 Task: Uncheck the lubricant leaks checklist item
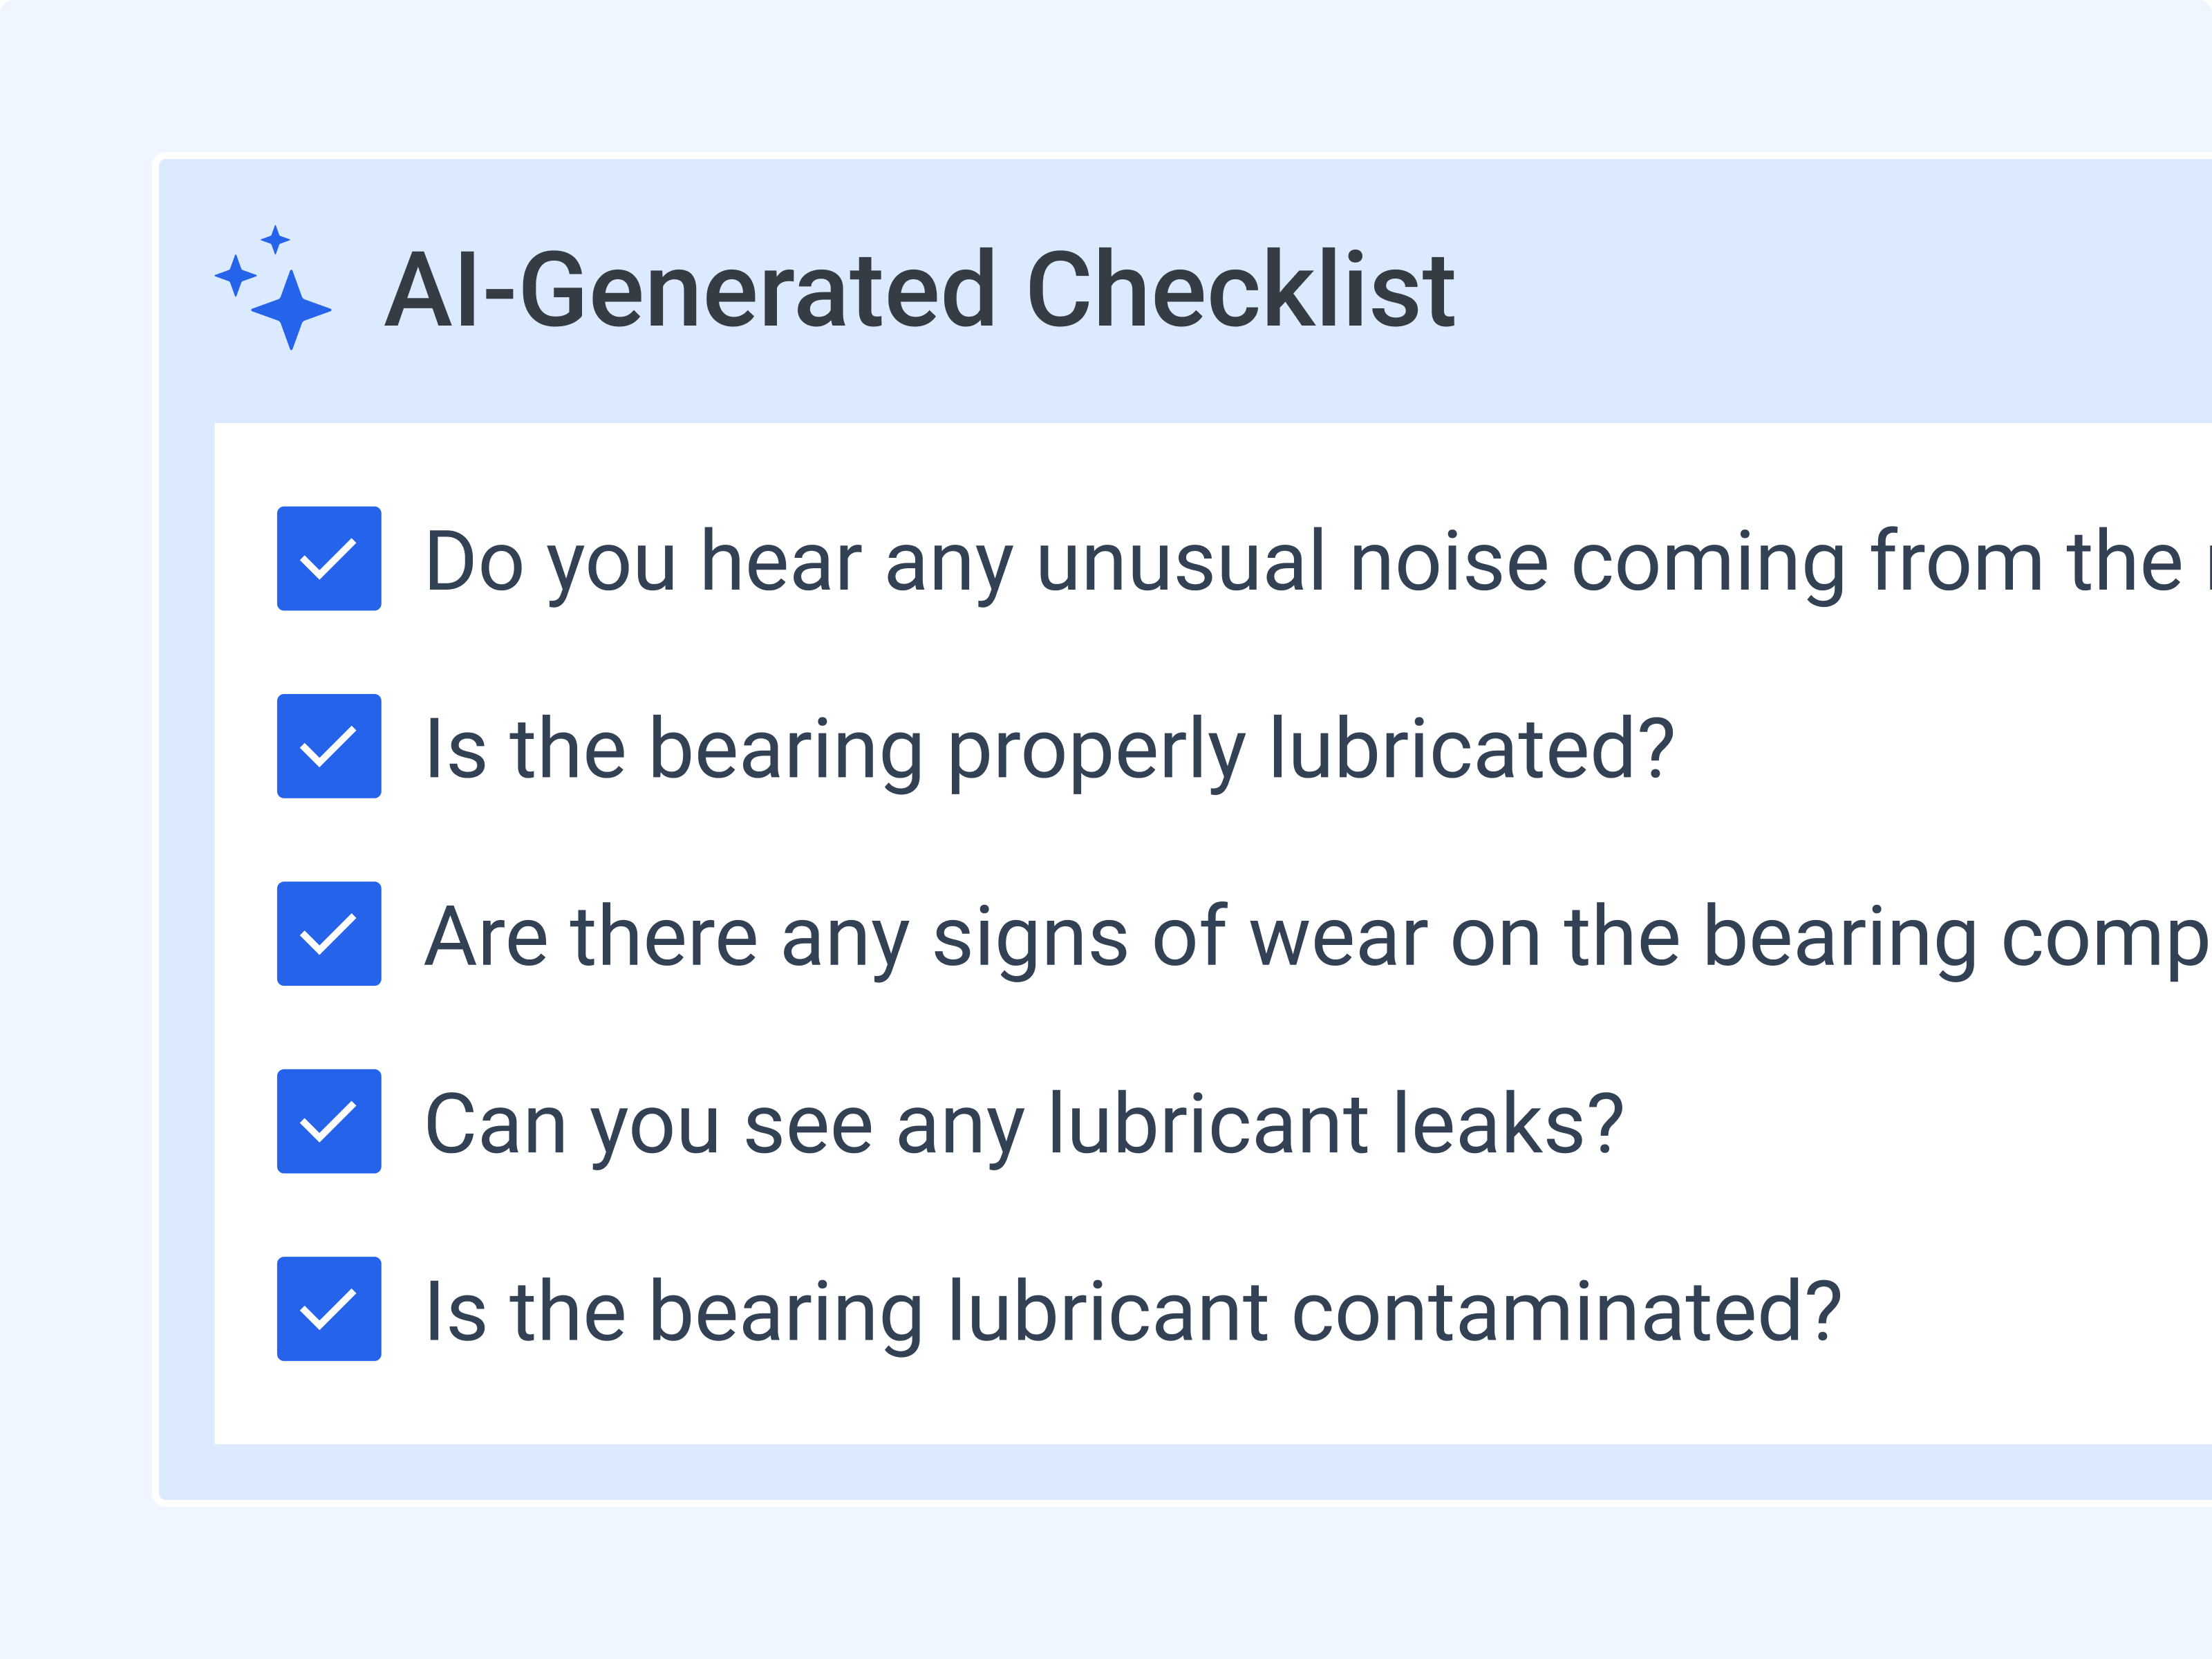coord(328,1120)
